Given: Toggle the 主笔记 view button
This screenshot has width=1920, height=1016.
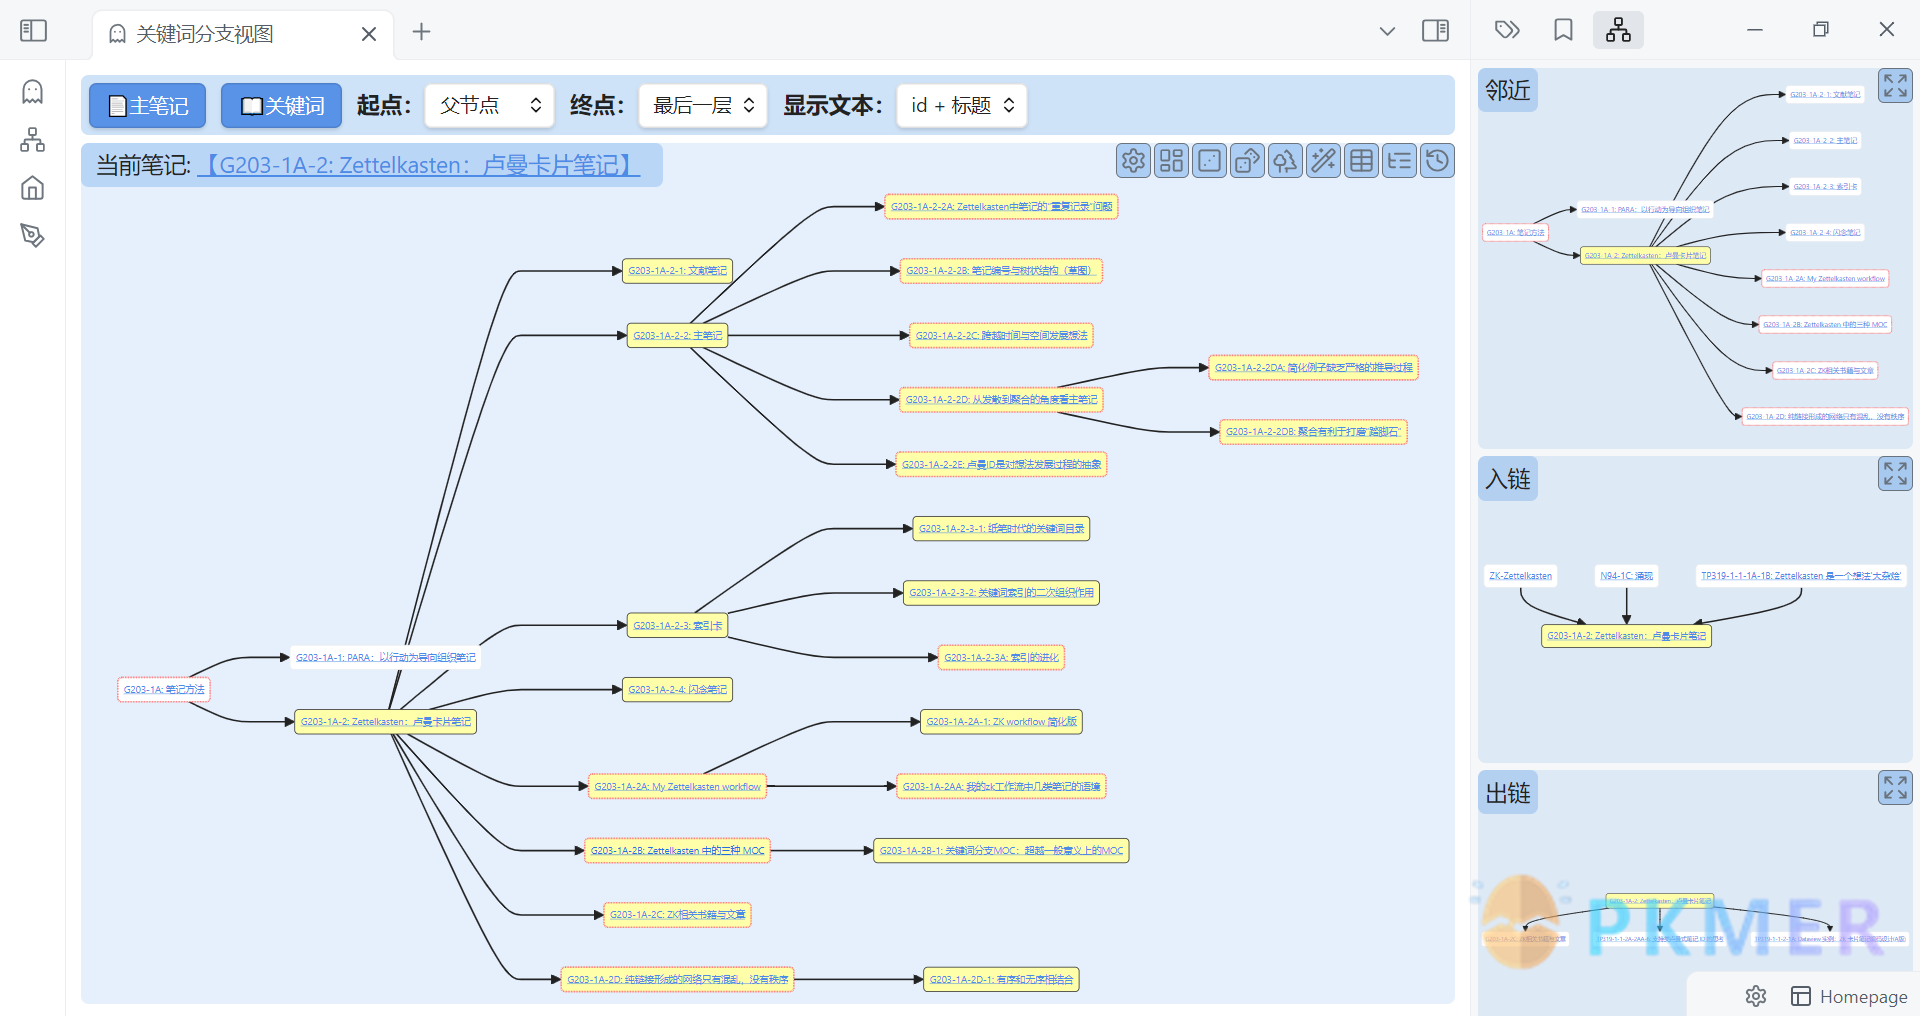Looking at the screenshot, I should point(148,106).
